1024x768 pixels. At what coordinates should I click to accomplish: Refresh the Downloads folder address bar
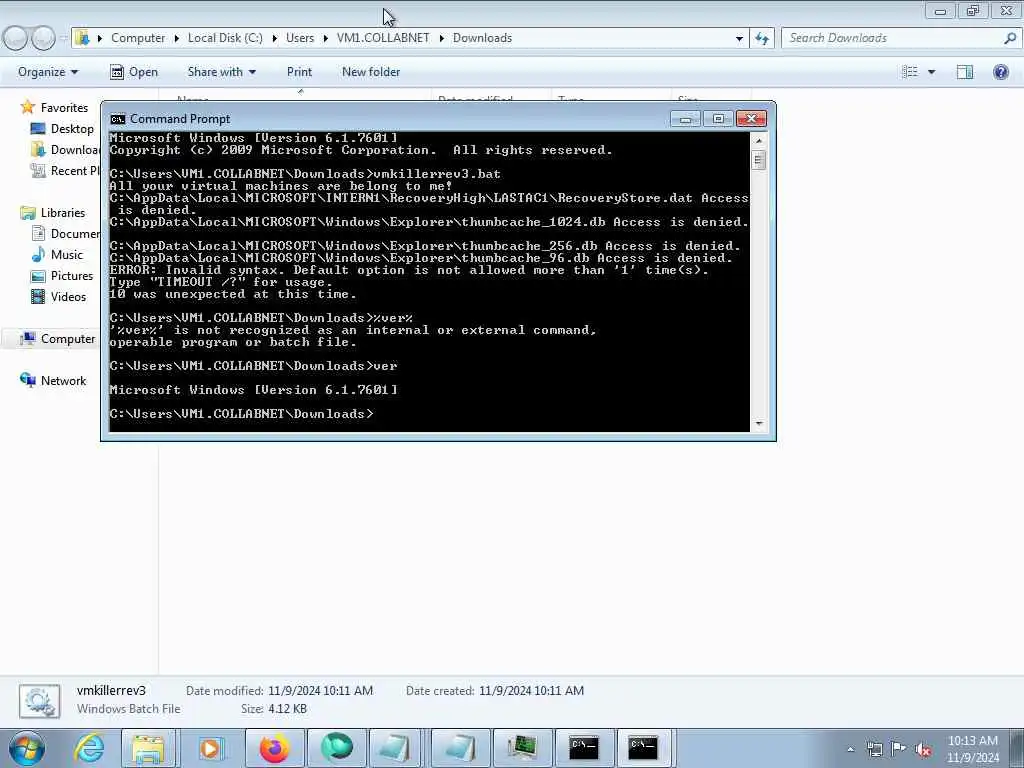pos(762,38)
